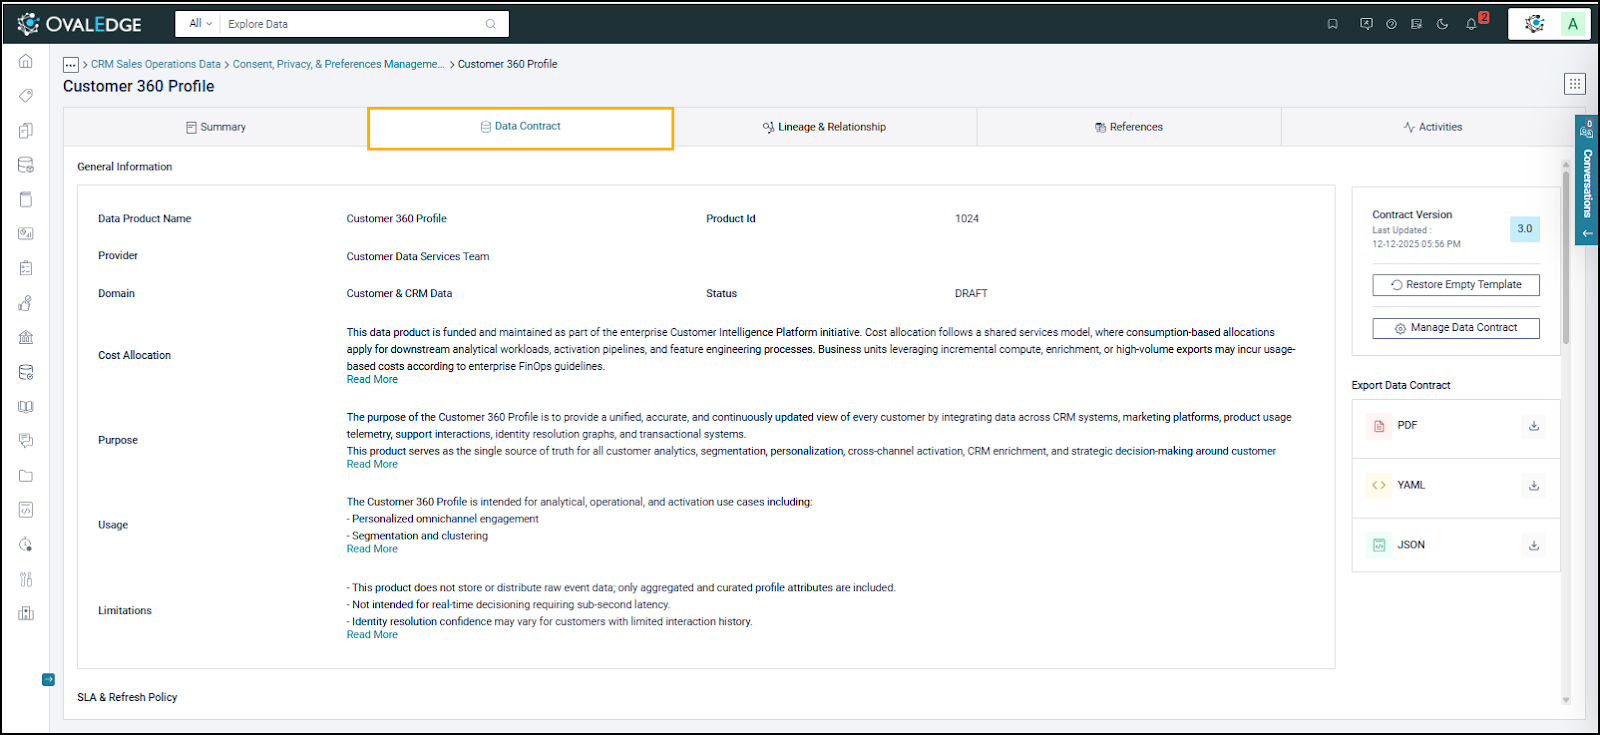
Task: Click the Manage Data Contract button
Action: click(x=1455, y=328)
